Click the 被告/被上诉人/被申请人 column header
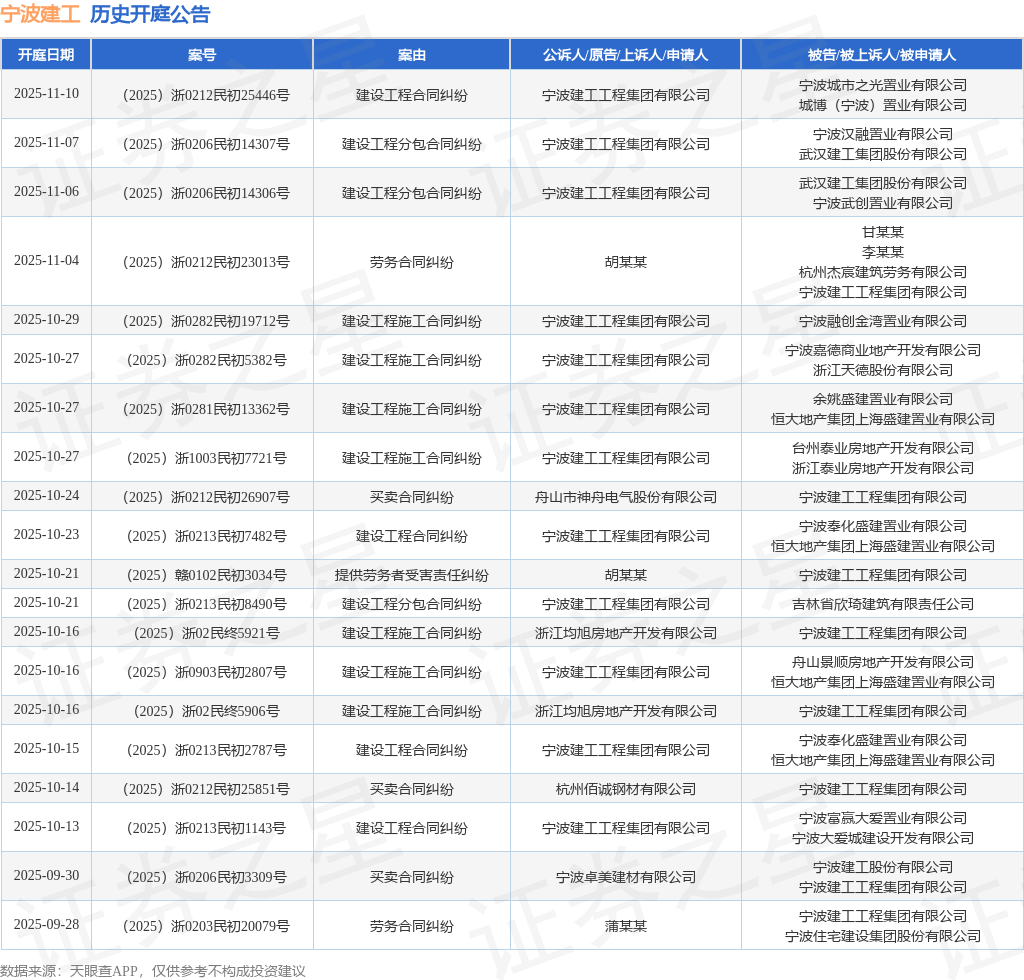1024x980 pixels. (x=882, y=55)
